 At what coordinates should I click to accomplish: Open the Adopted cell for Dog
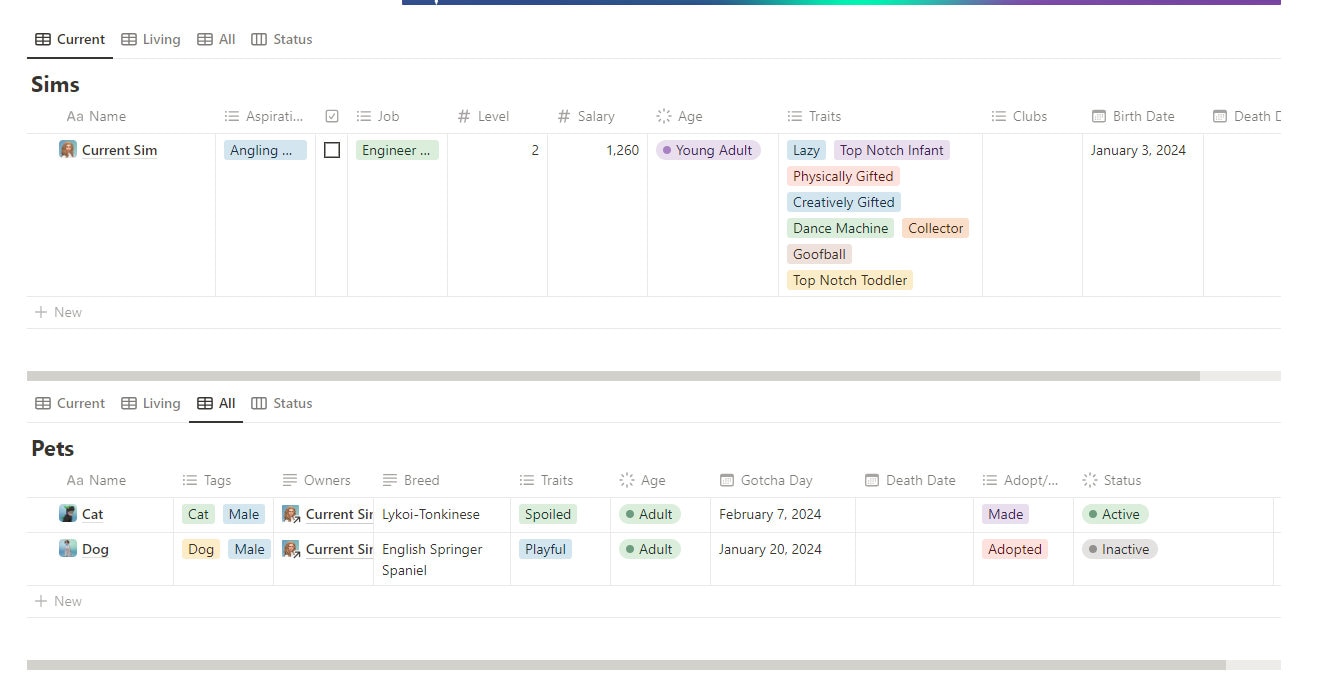point(1014,549)
